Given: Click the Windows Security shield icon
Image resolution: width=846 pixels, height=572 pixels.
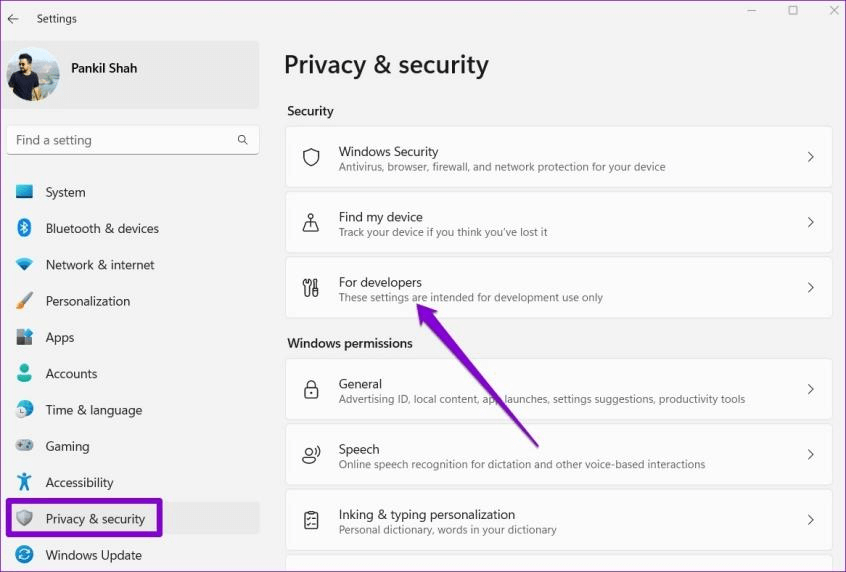Looking at the screenshot, I should tap(311, 158).
